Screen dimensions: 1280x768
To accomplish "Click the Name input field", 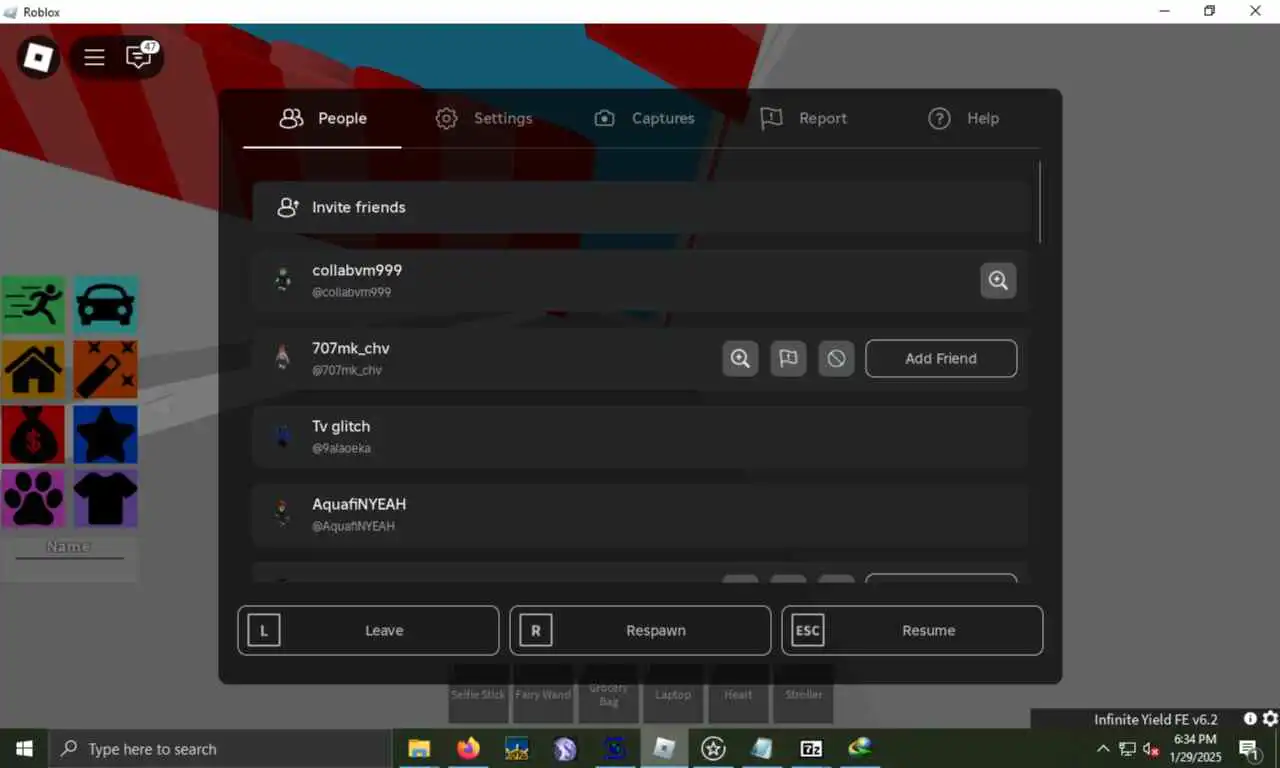I will [68, 547].
